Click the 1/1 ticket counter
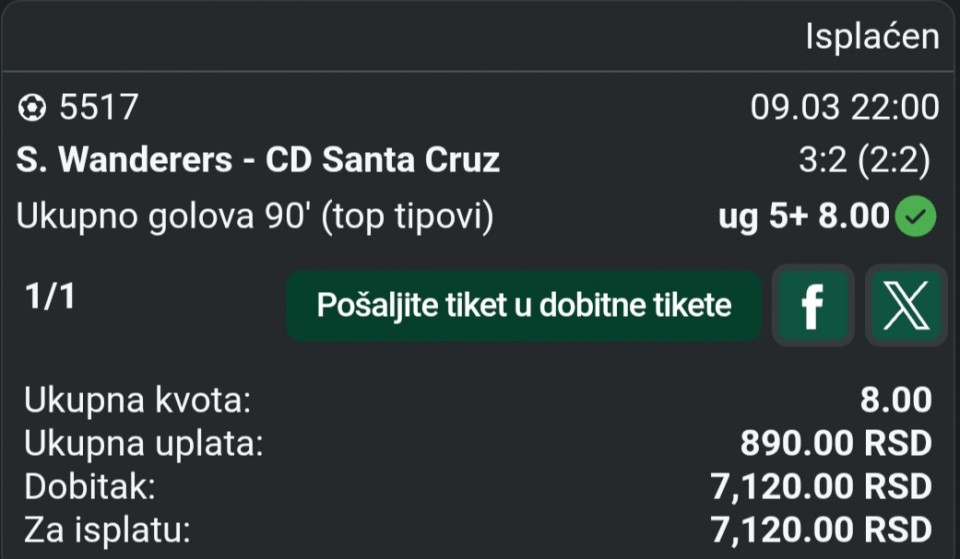The width and height of the screenshot is (960, 559). tap(50, 297)
